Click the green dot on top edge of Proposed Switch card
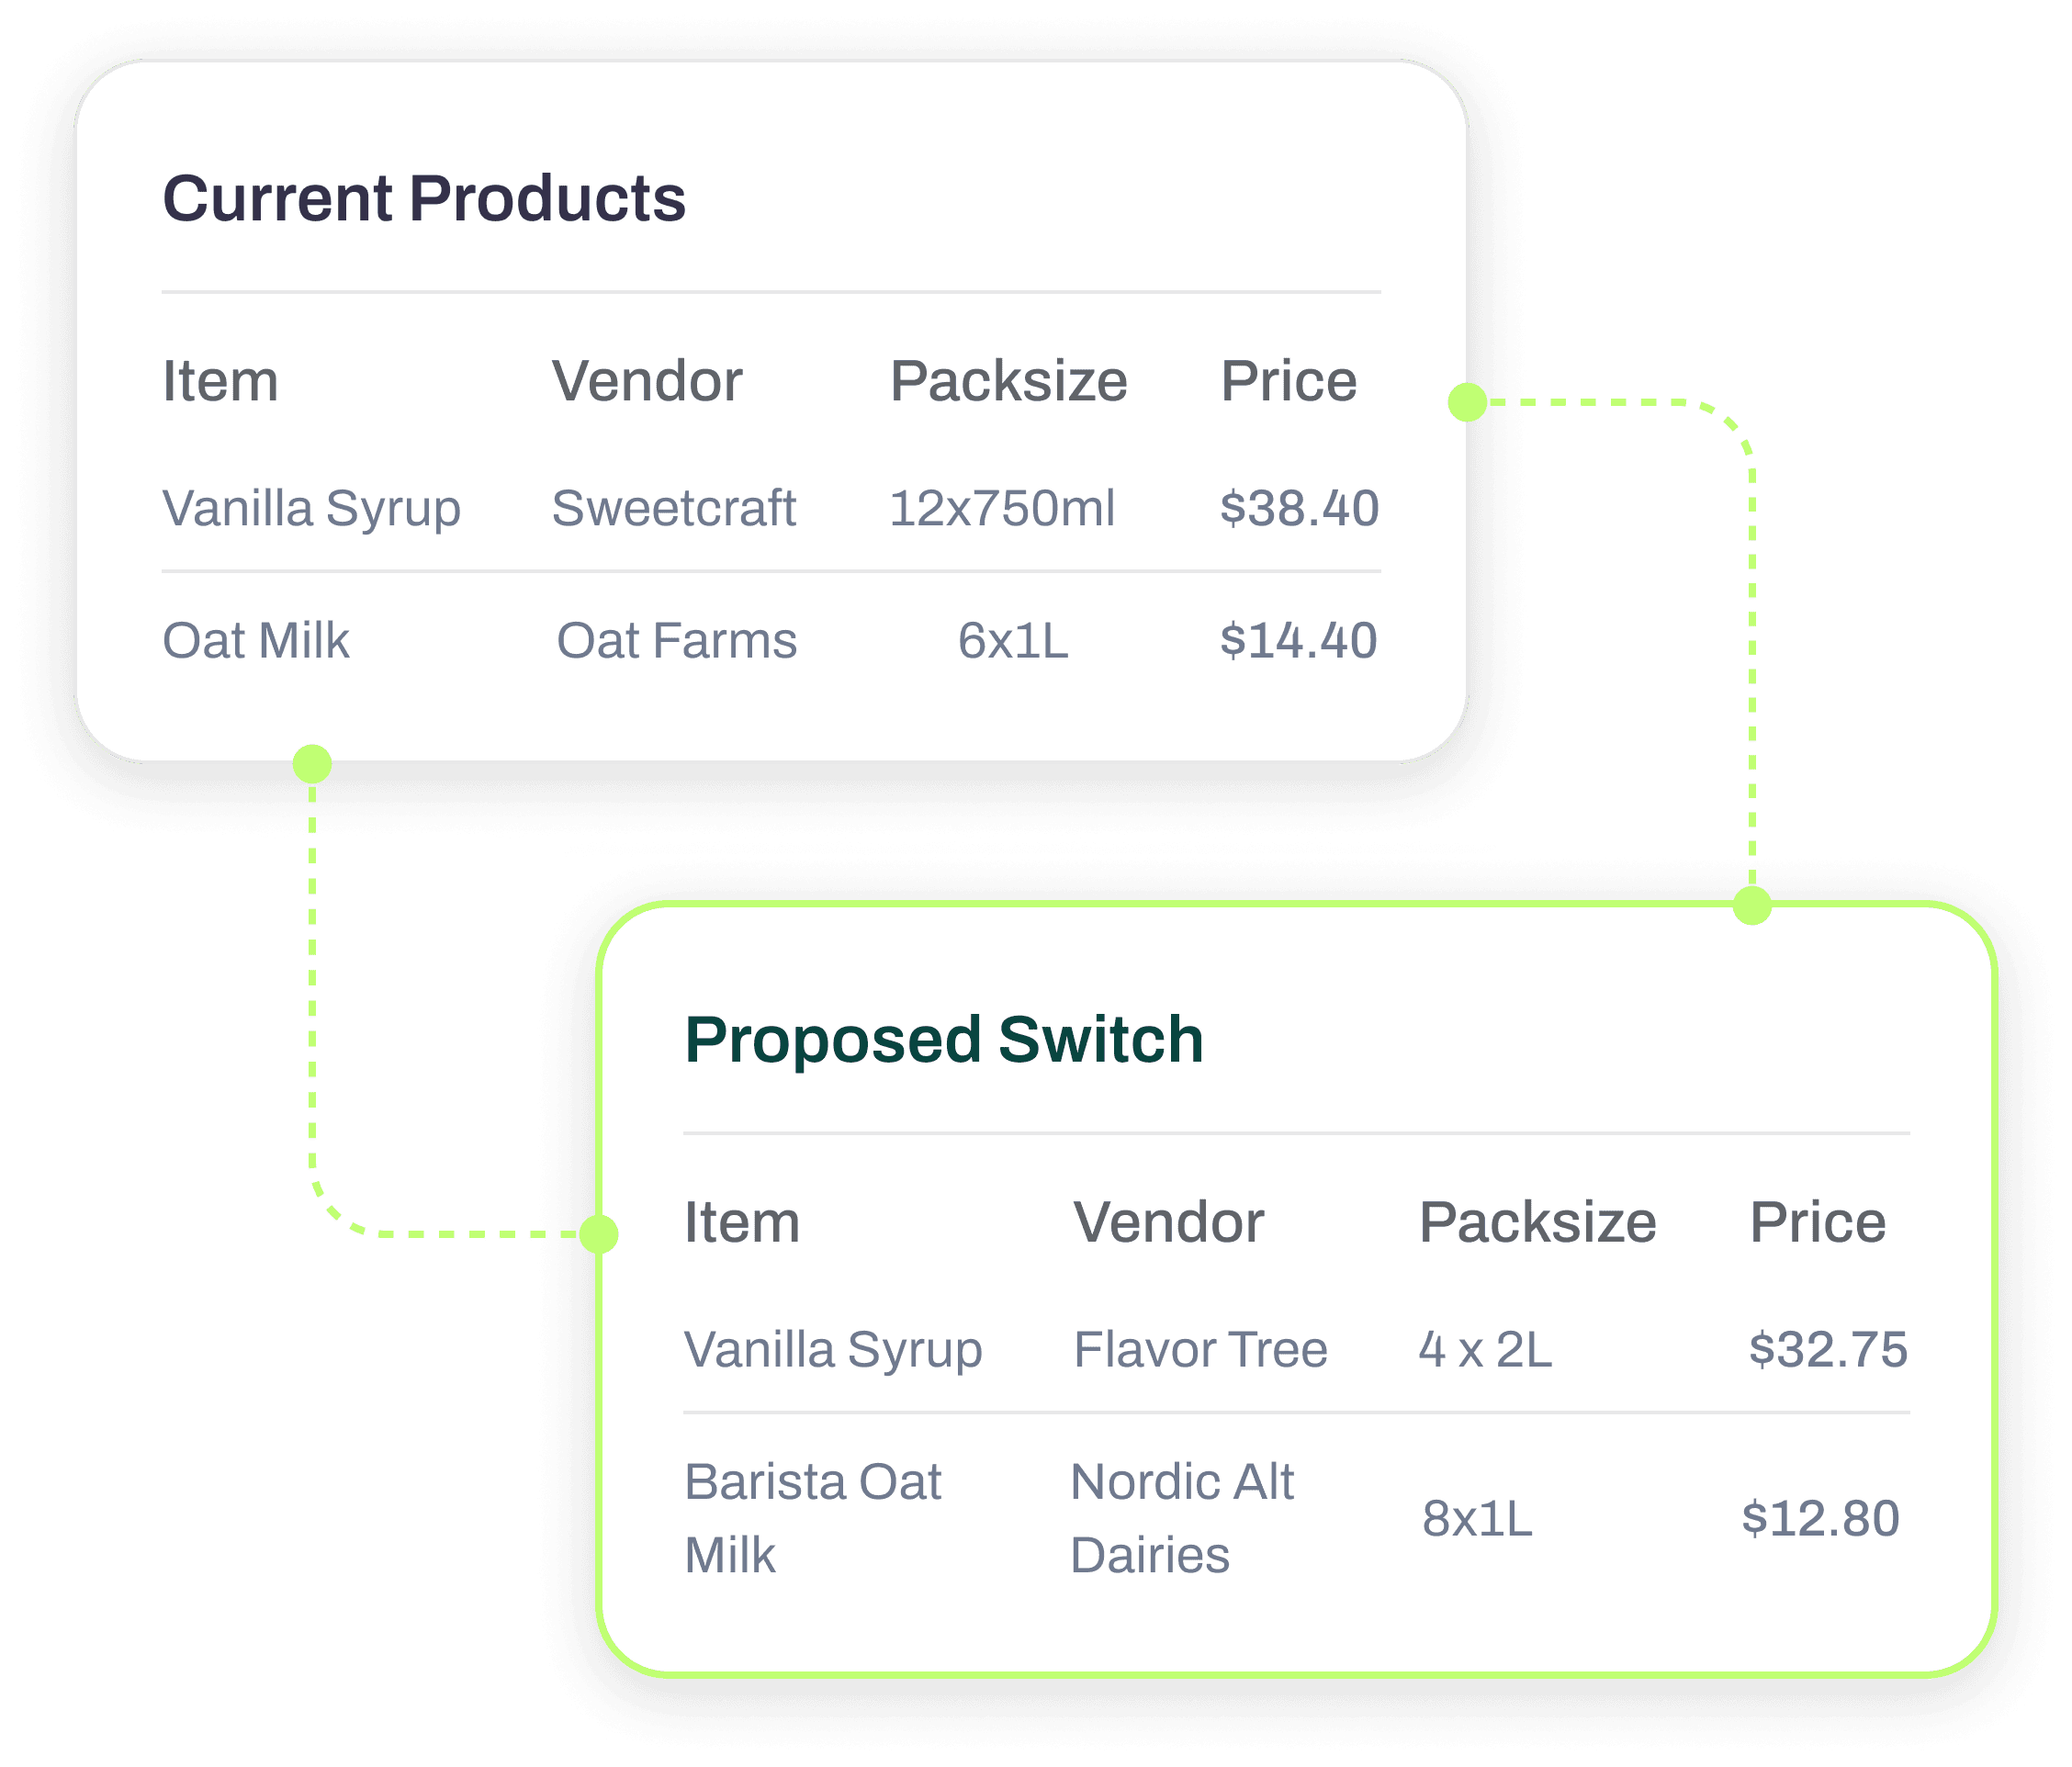Screen dimensions: 2072x1767 1752,905
